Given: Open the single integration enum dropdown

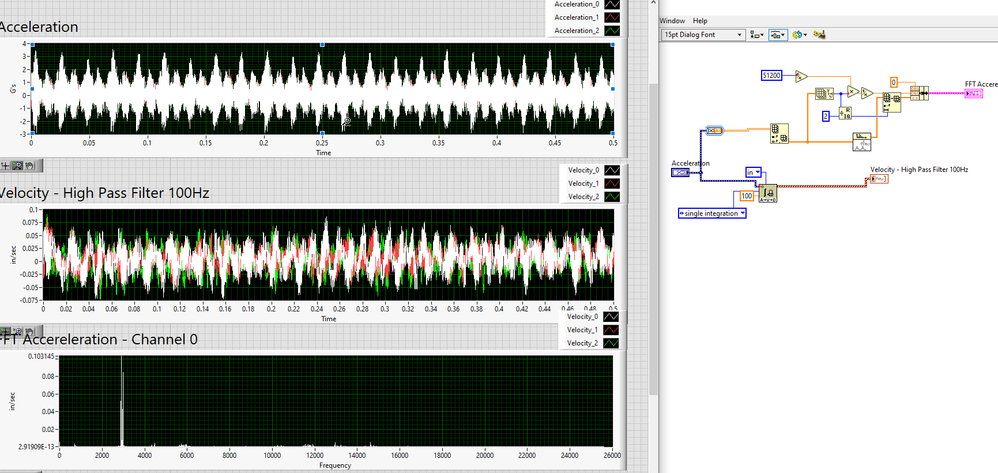Looking at the screenshot, I should coord(712,213).
